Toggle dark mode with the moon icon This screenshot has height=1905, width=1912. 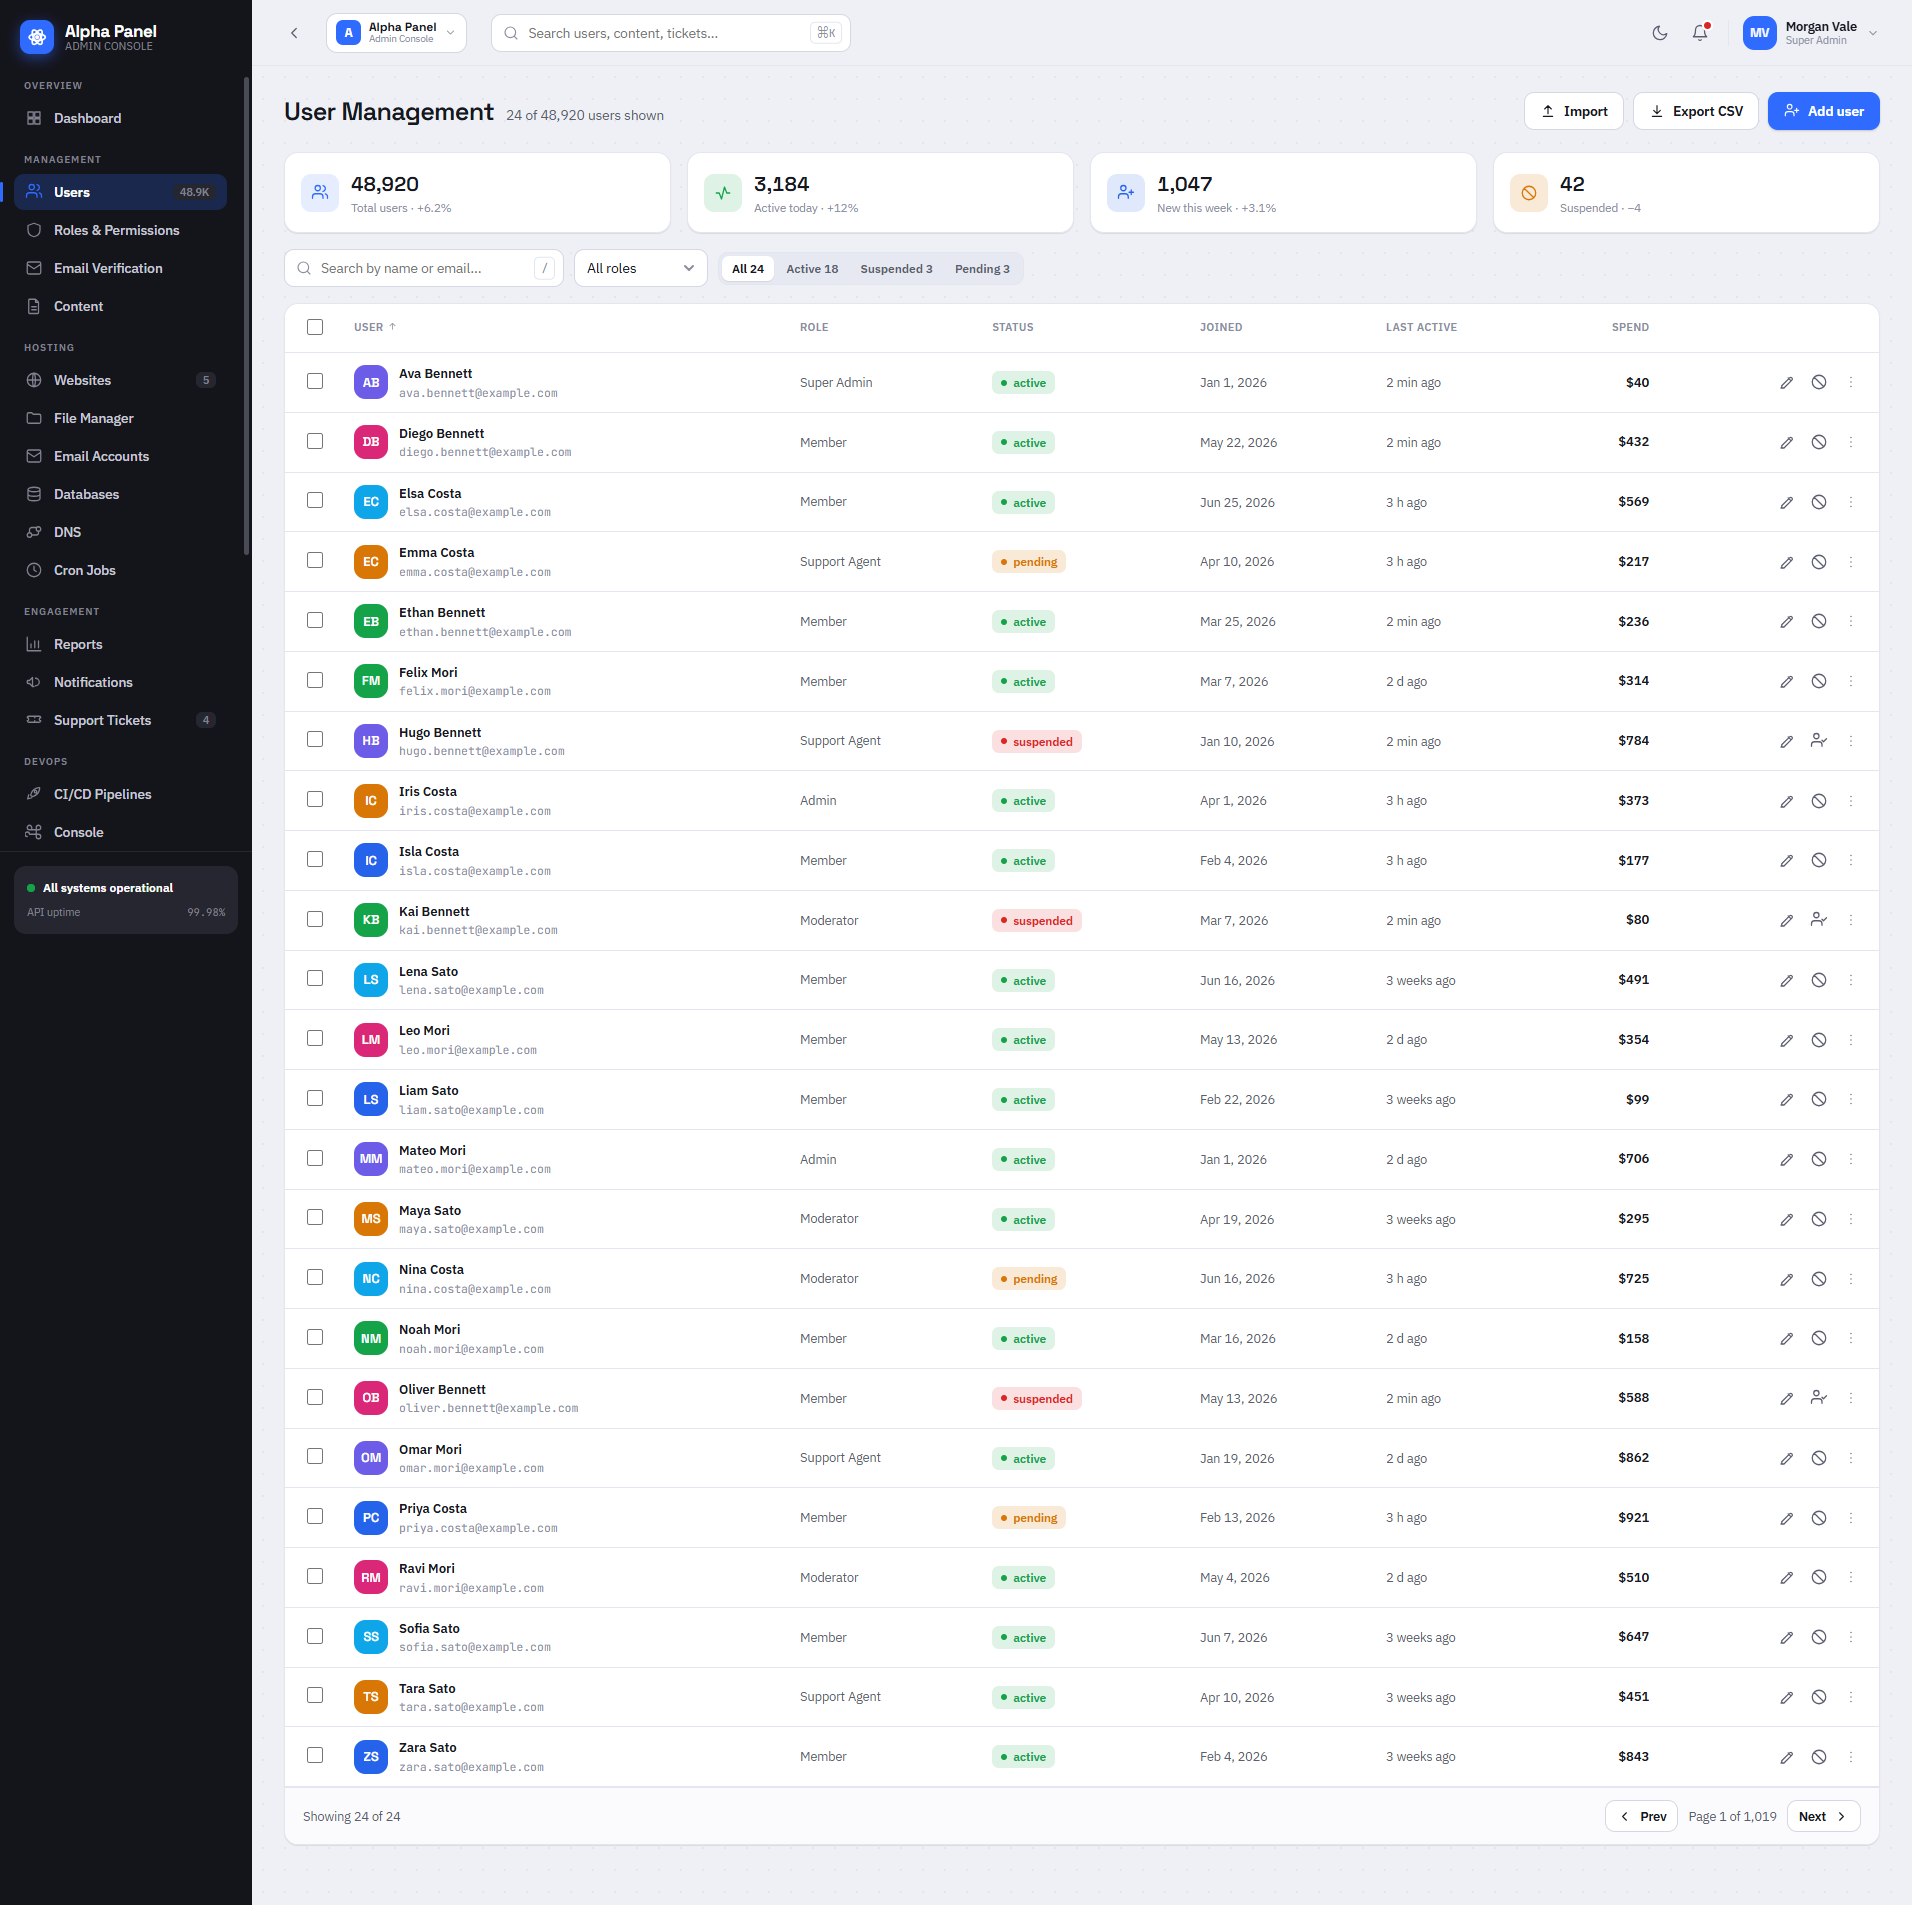point(1660,33)
